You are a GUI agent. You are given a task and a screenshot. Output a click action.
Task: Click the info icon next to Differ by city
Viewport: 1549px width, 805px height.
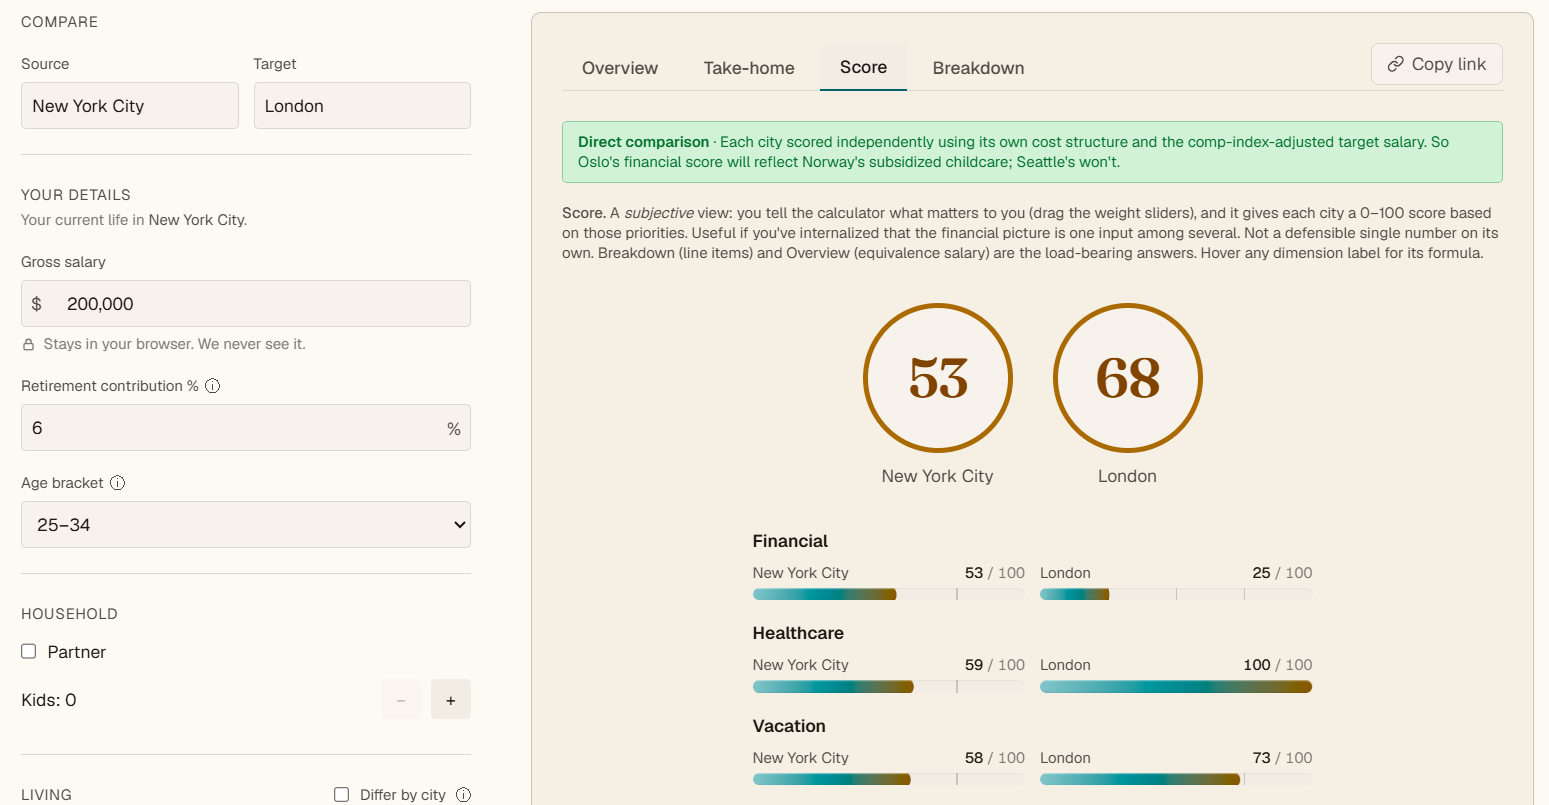(463, 795)
